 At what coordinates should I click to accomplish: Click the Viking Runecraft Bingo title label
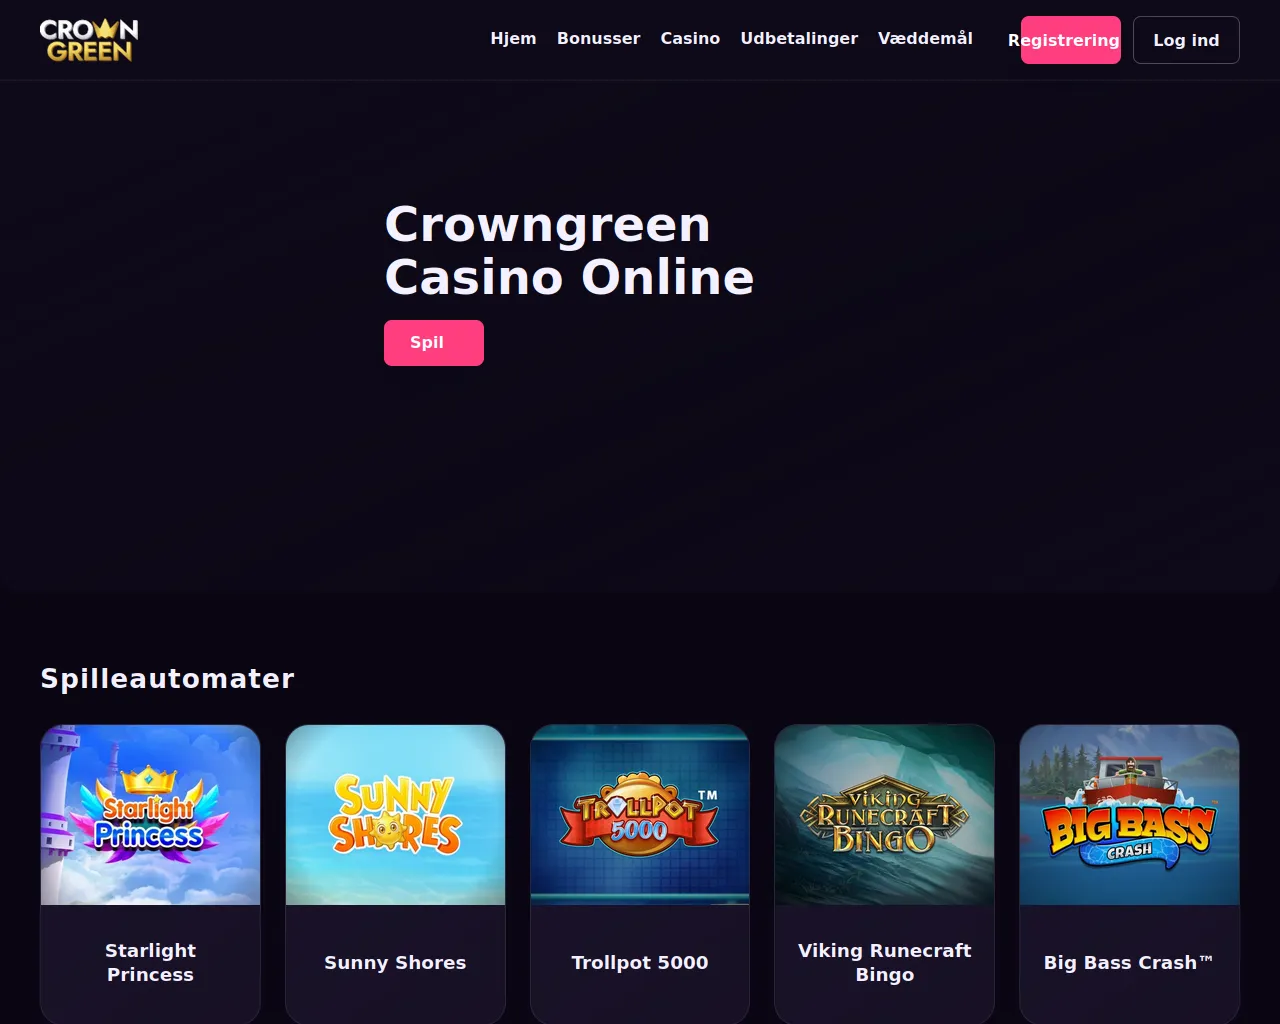885,962
